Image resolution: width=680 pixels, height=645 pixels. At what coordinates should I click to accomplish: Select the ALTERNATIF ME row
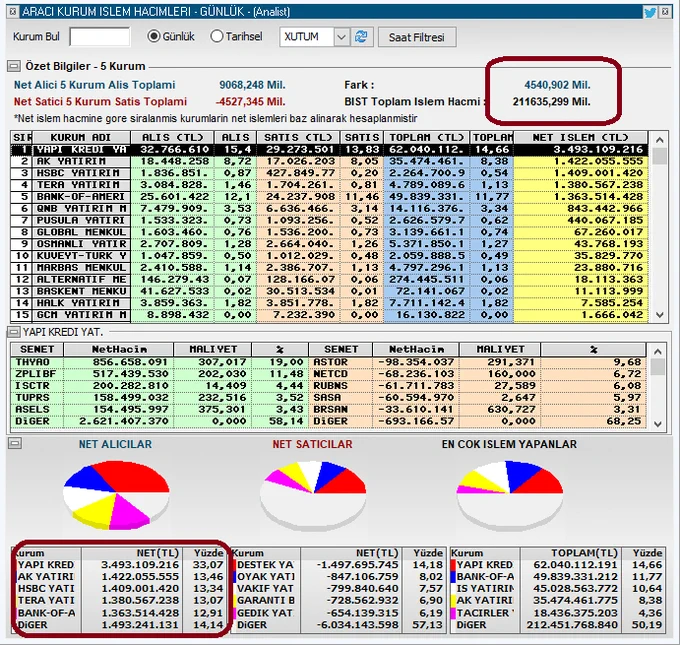click(x=330, y=279)
